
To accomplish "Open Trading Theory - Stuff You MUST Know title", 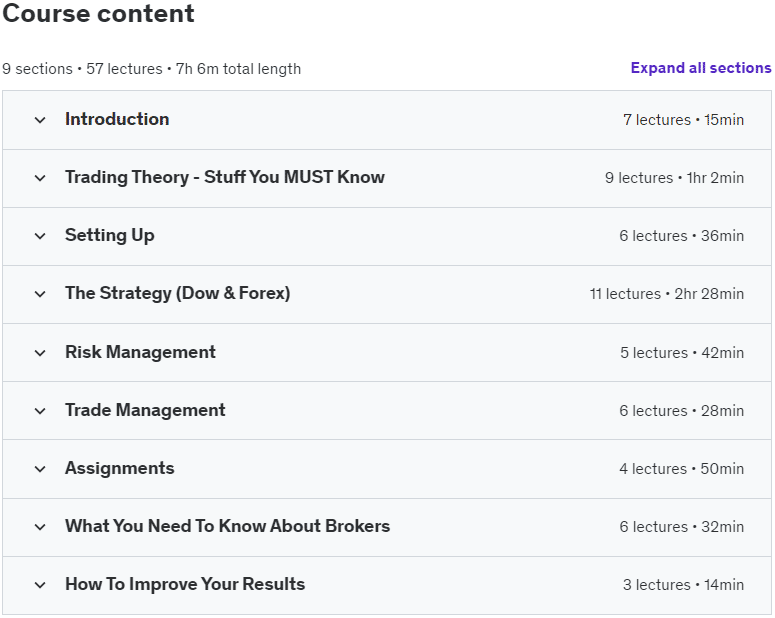I will tap(225, 177).
